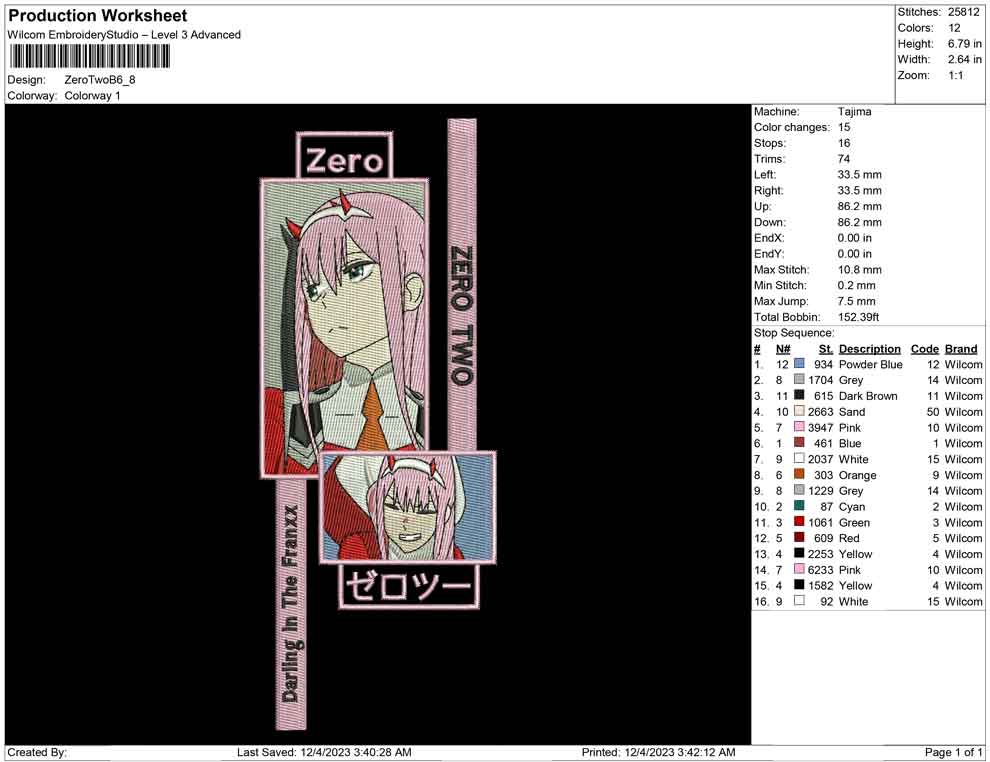Select the Color changes value 15
The image size is (990, 762).
844,127
